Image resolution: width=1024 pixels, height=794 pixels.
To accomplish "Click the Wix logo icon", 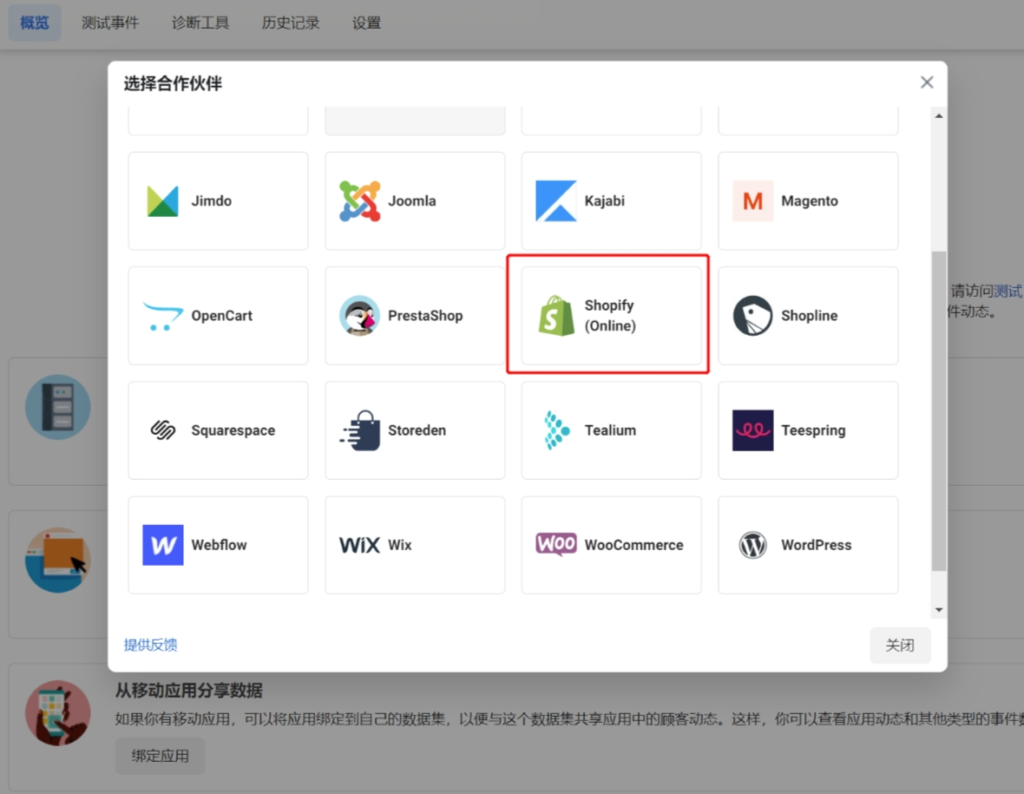I will [360, 545].
